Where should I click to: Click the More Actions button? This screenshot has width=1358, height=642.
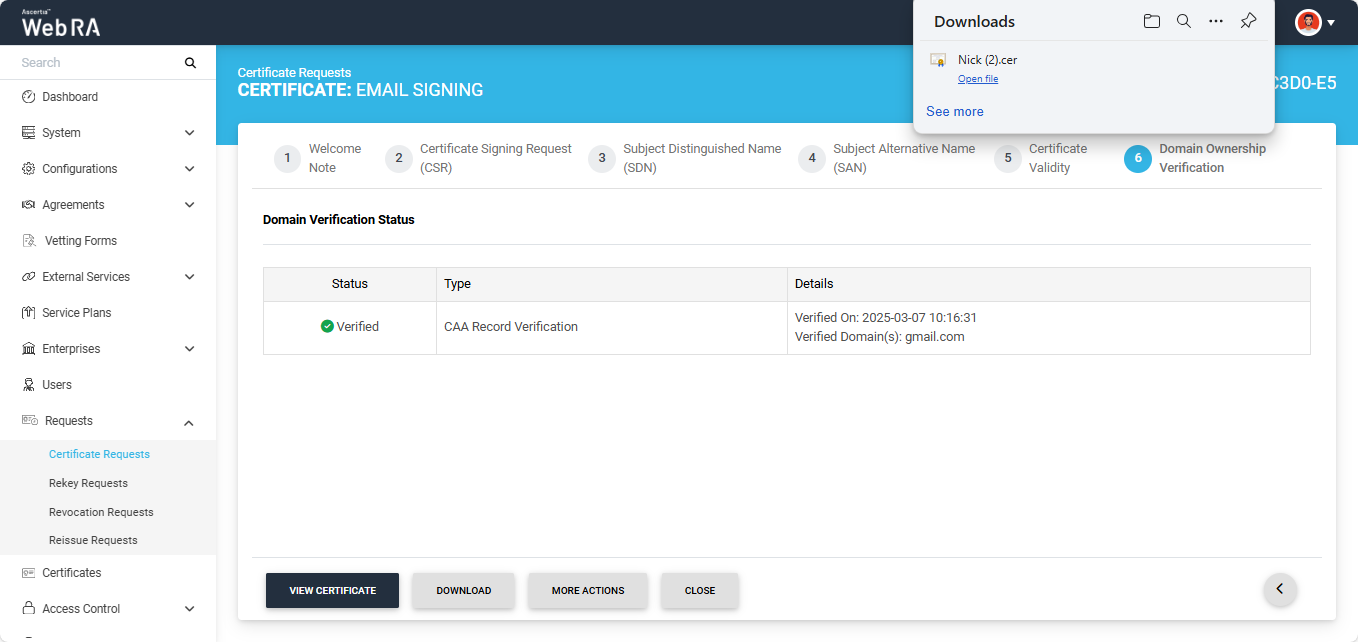coord(588,591)
